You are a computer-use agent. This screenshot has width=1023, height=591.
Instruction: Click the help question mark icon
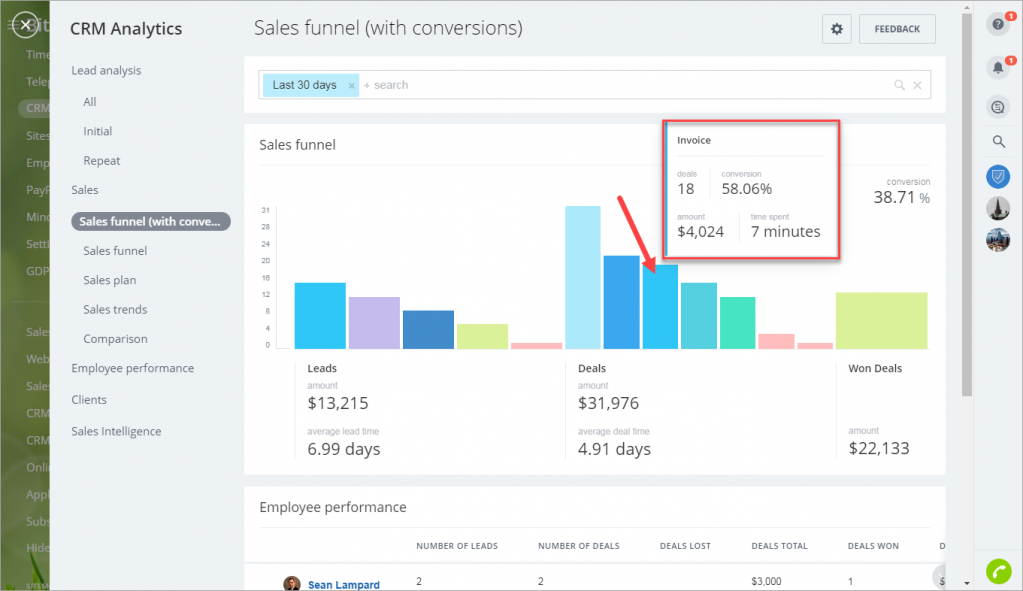tap(997, 26)
